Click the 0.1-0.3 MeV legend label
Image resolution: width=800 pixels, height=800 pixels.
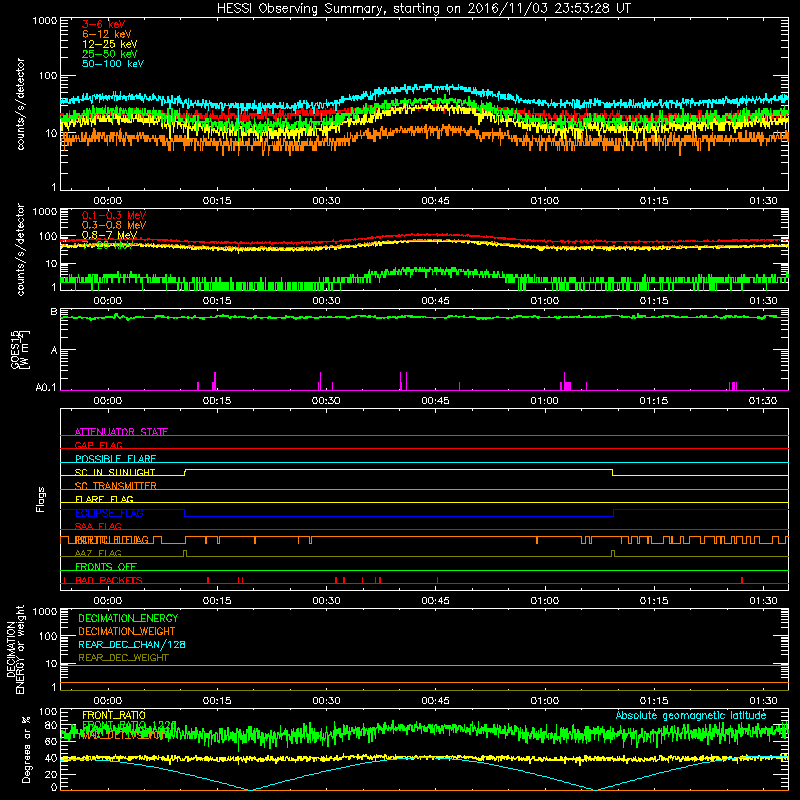tap(114, 215)
